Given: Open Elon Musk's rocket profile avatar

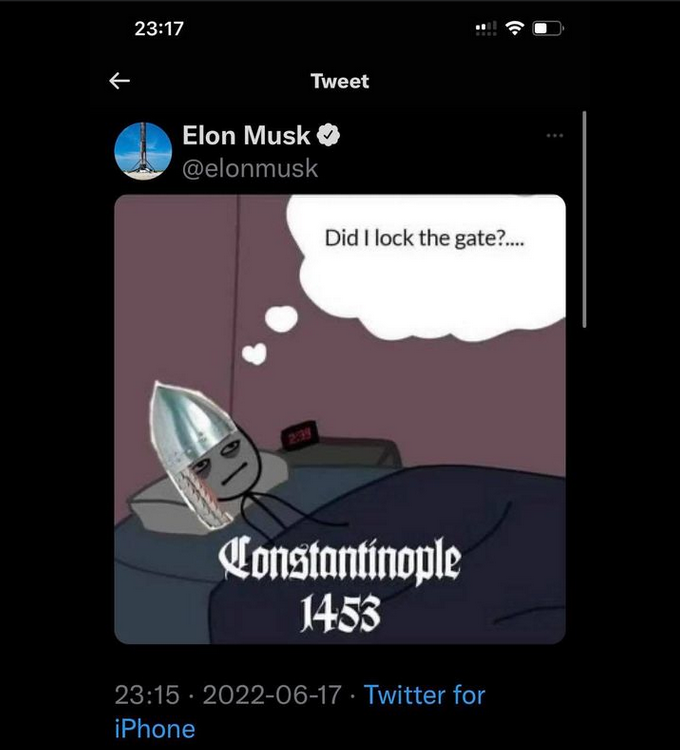Looking at the screenshot, I should click(143, 151).
